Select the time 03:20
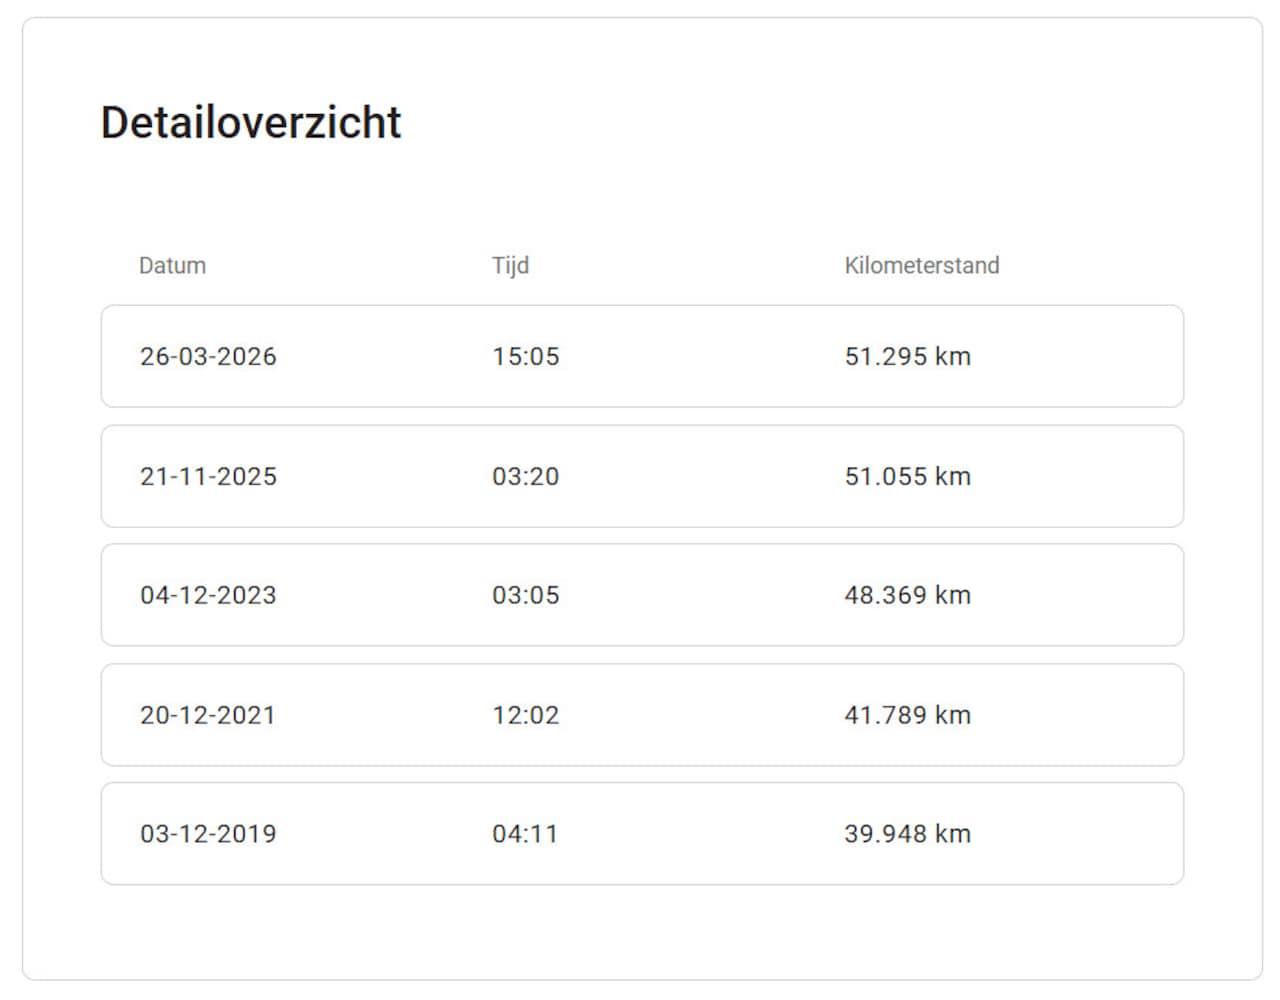Screen dimensions: 1280x1000 tap(525, 477)
